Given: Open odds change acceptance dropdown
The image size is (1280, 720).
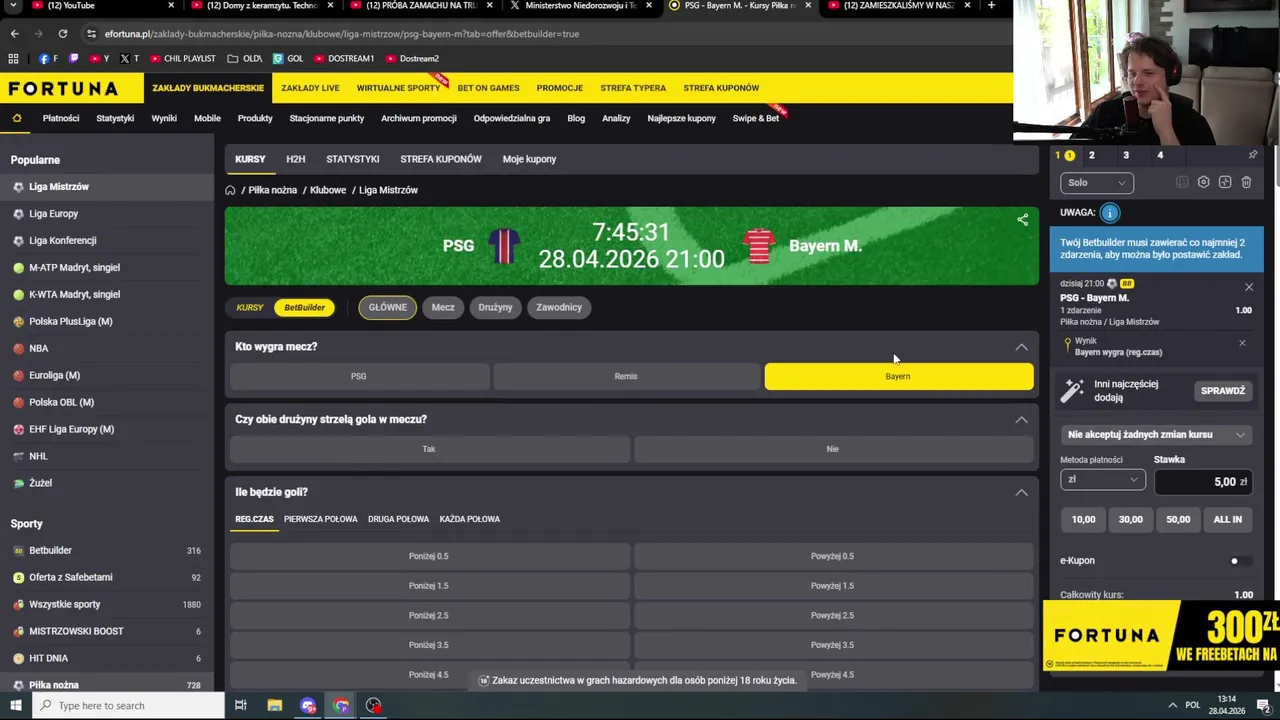Looking at the screenshot, I should [x=1156, y=435].
